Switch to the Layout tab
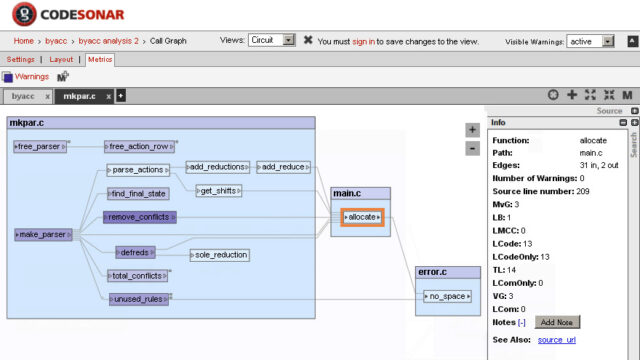 [x=61, y=60]
